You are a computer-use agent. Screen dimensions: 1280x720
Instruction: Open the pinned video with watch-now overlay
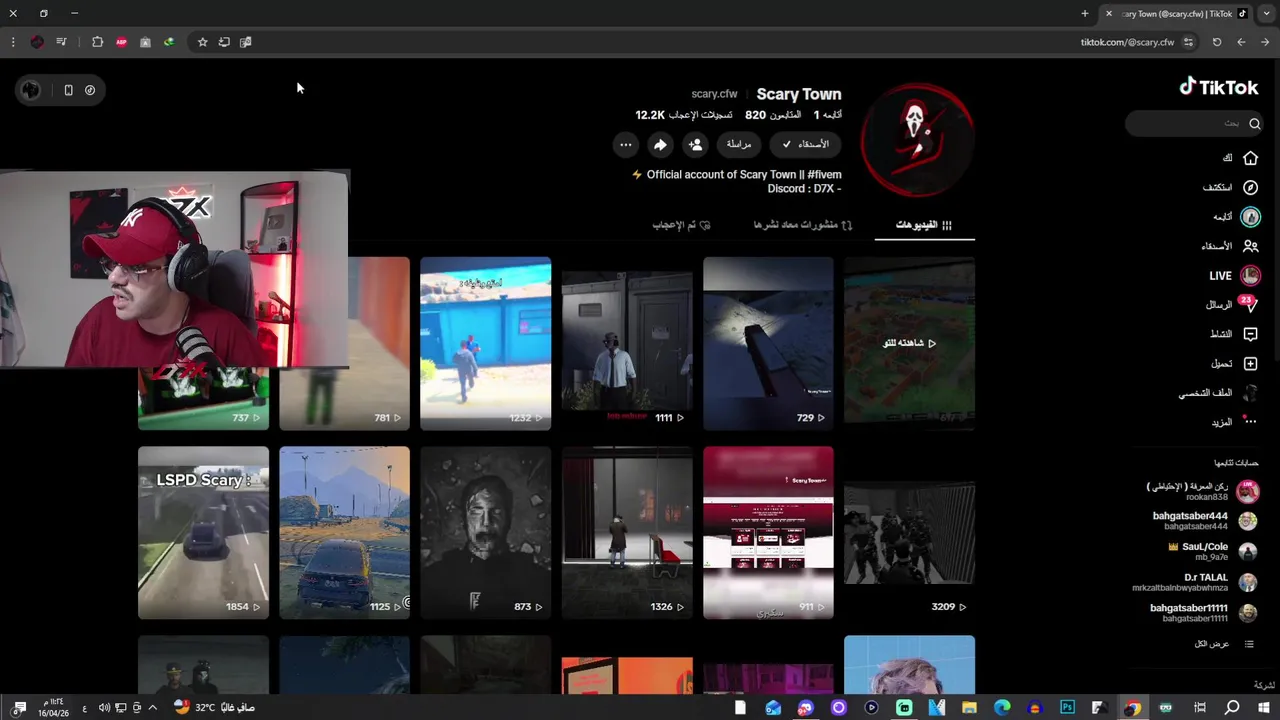click(909, 343)
